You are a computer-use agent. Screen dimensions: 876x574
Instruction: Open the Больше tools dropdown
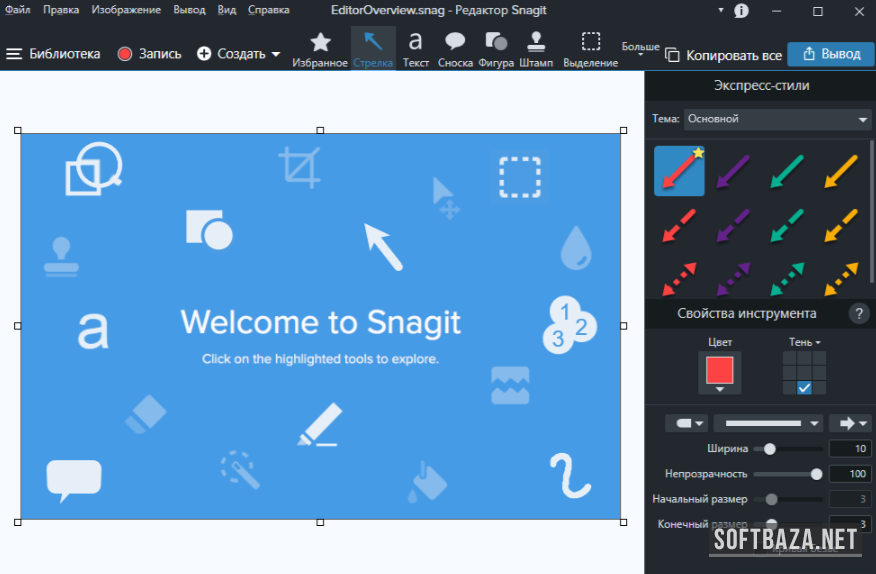click(x=641, y=47)
